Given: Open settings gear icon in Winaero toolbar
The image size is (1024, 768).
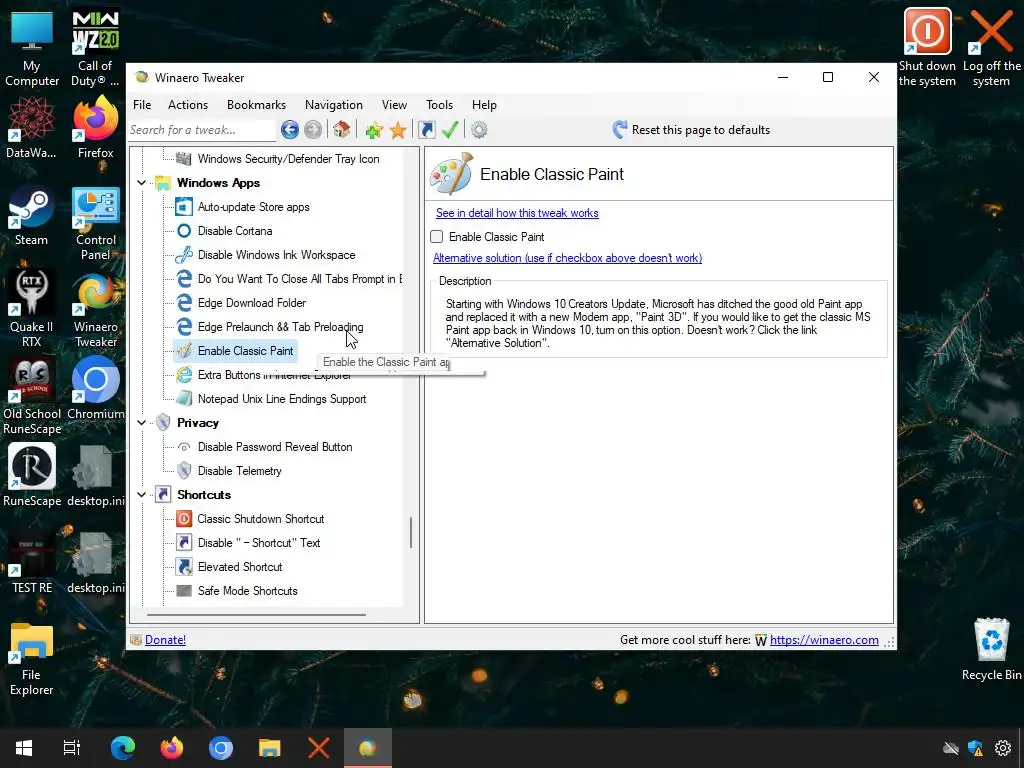Looking at the screenshot, I should pos(479,130).
